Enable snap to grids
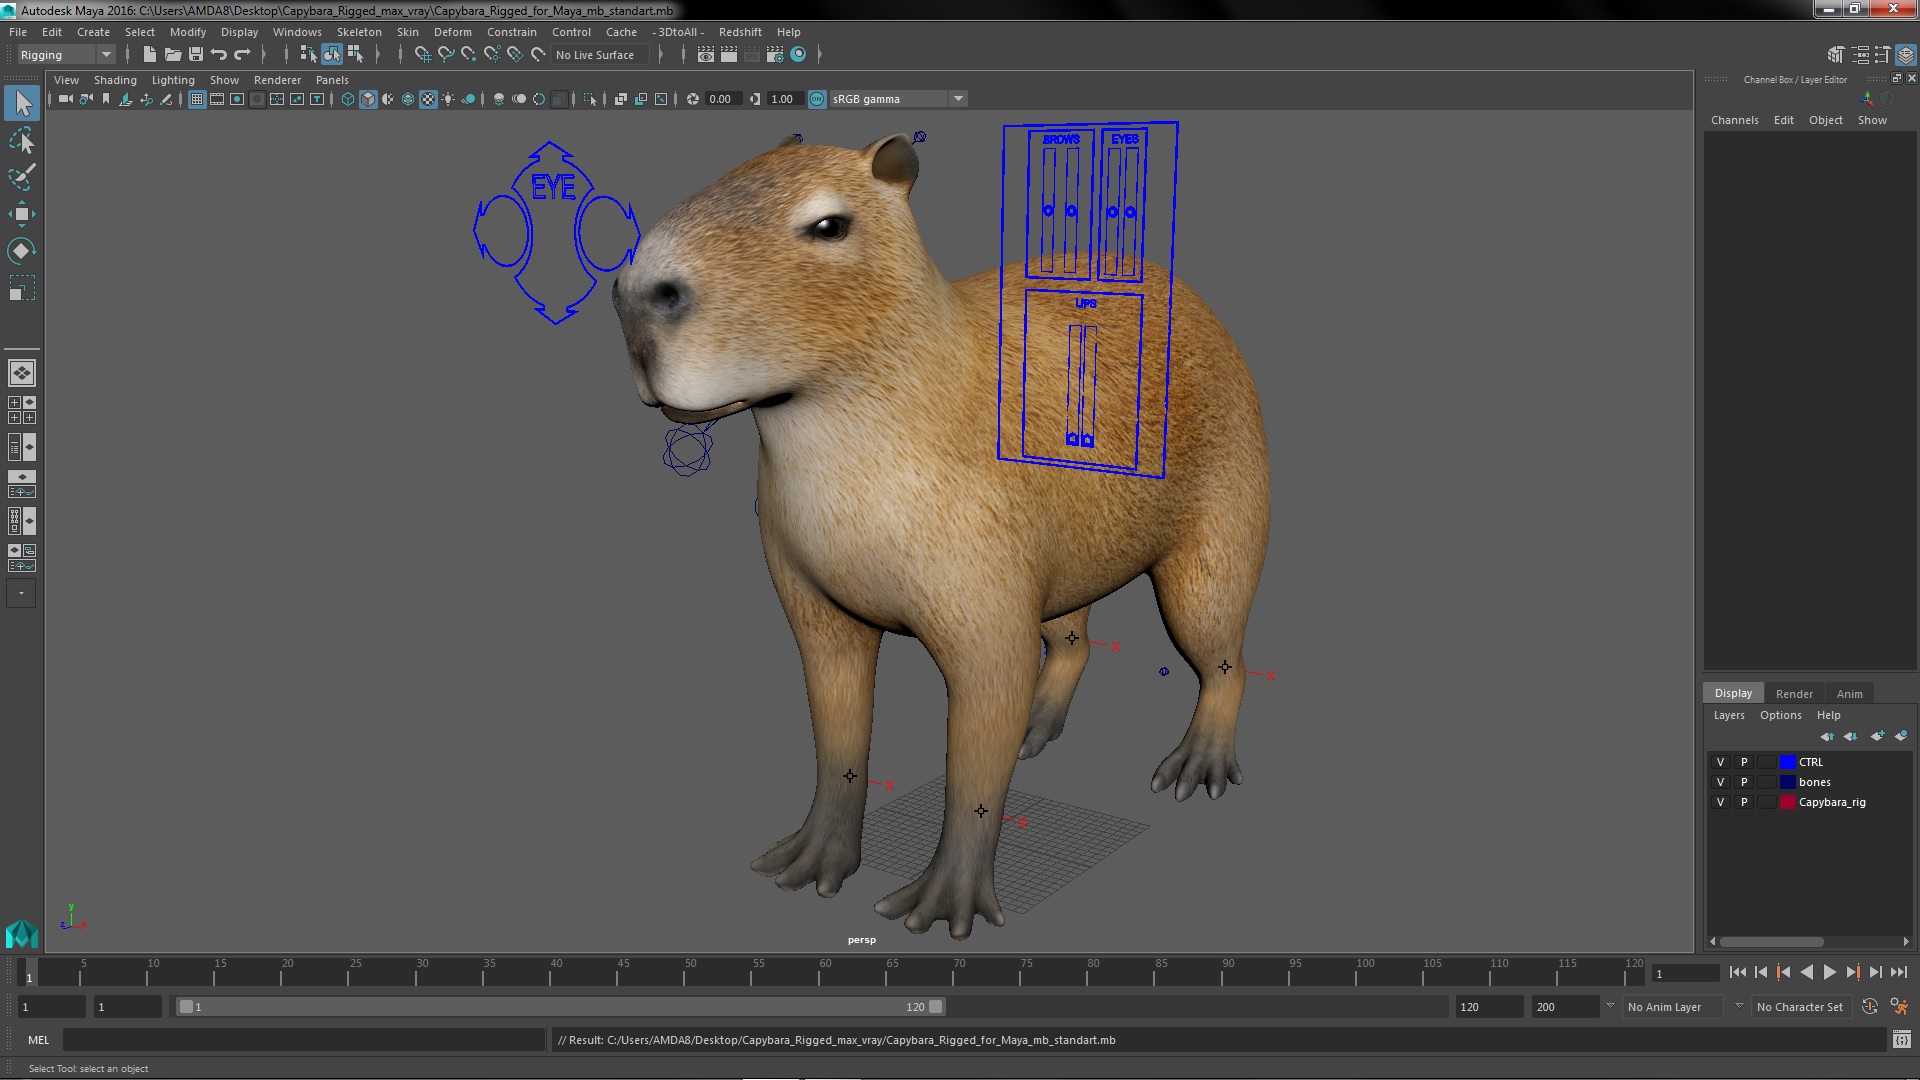 pos(423,55)
